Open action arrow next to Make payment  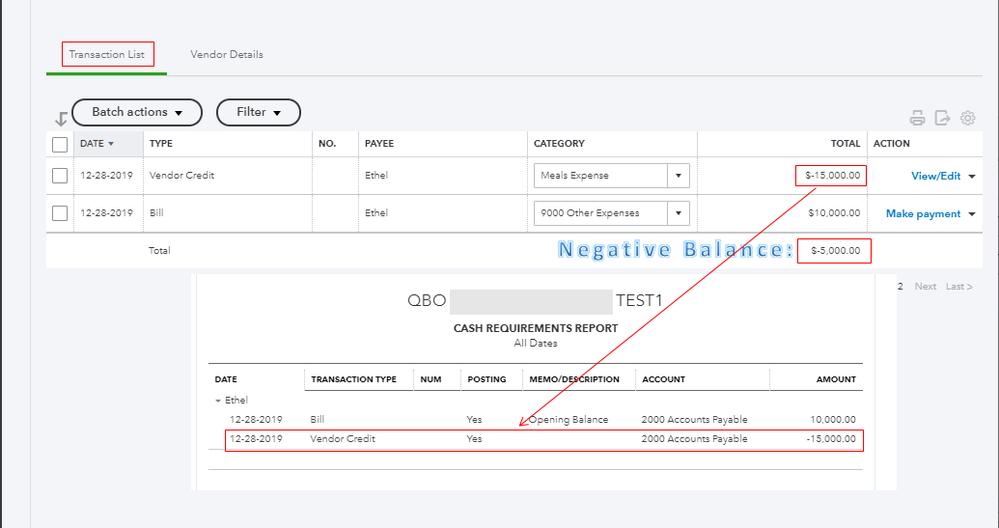point(972,214)
